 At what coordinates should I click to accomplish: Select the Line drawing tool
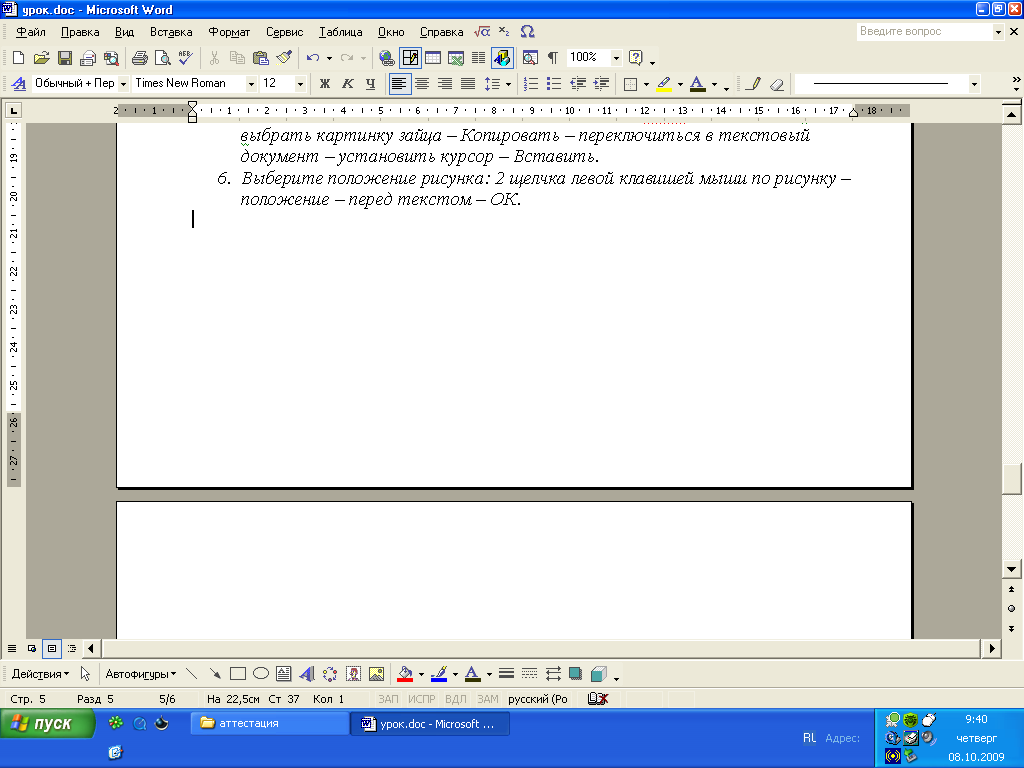click(x=191, y=673)
